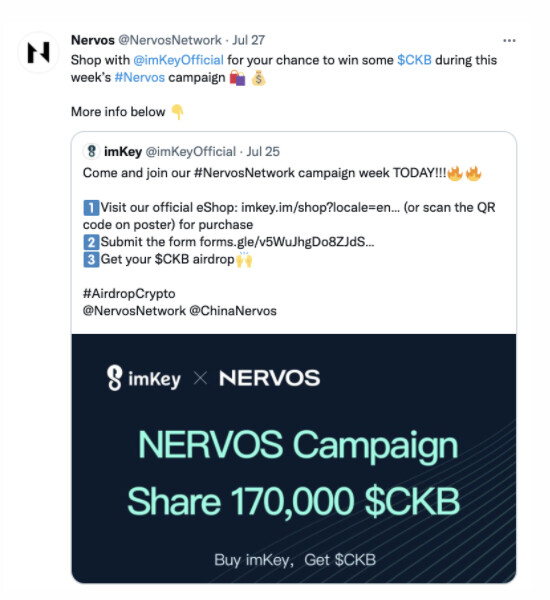Screen dimensions: 550x600
Task: Click the Jul 27 tweet timestamp
Action: (249, 40)
